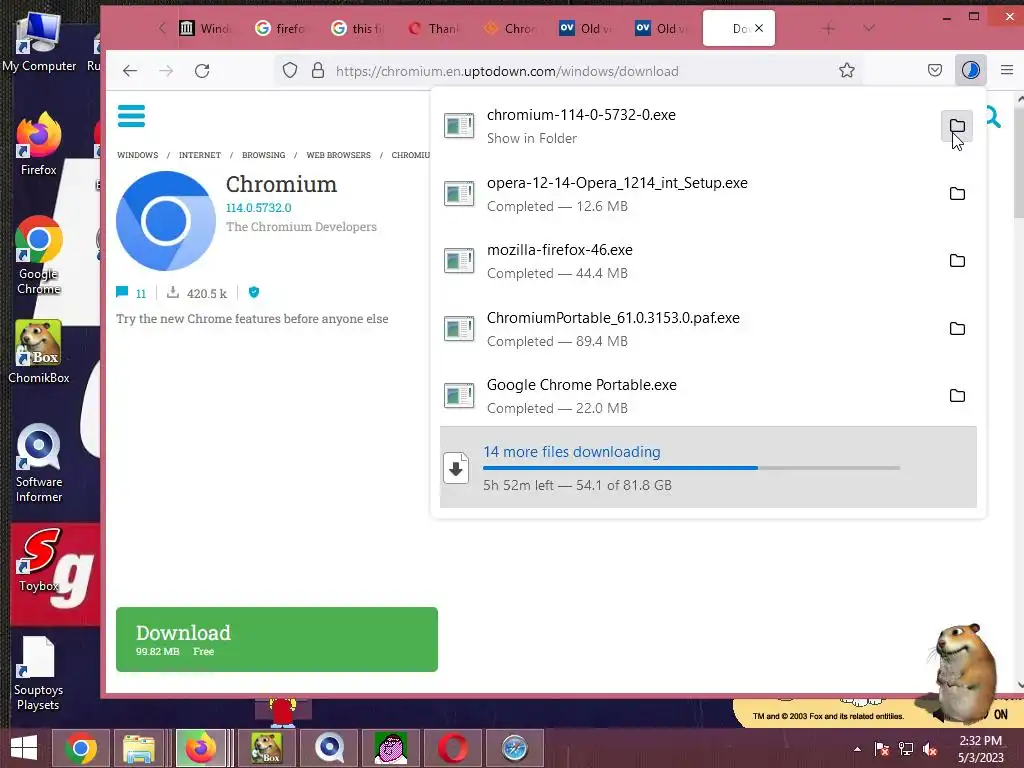This screenshot has width=1024, height=768.
Task: Open the ChromiumPortable_61.0.3153.0.paf.exe entry
Action: click(x=686, y=328)
